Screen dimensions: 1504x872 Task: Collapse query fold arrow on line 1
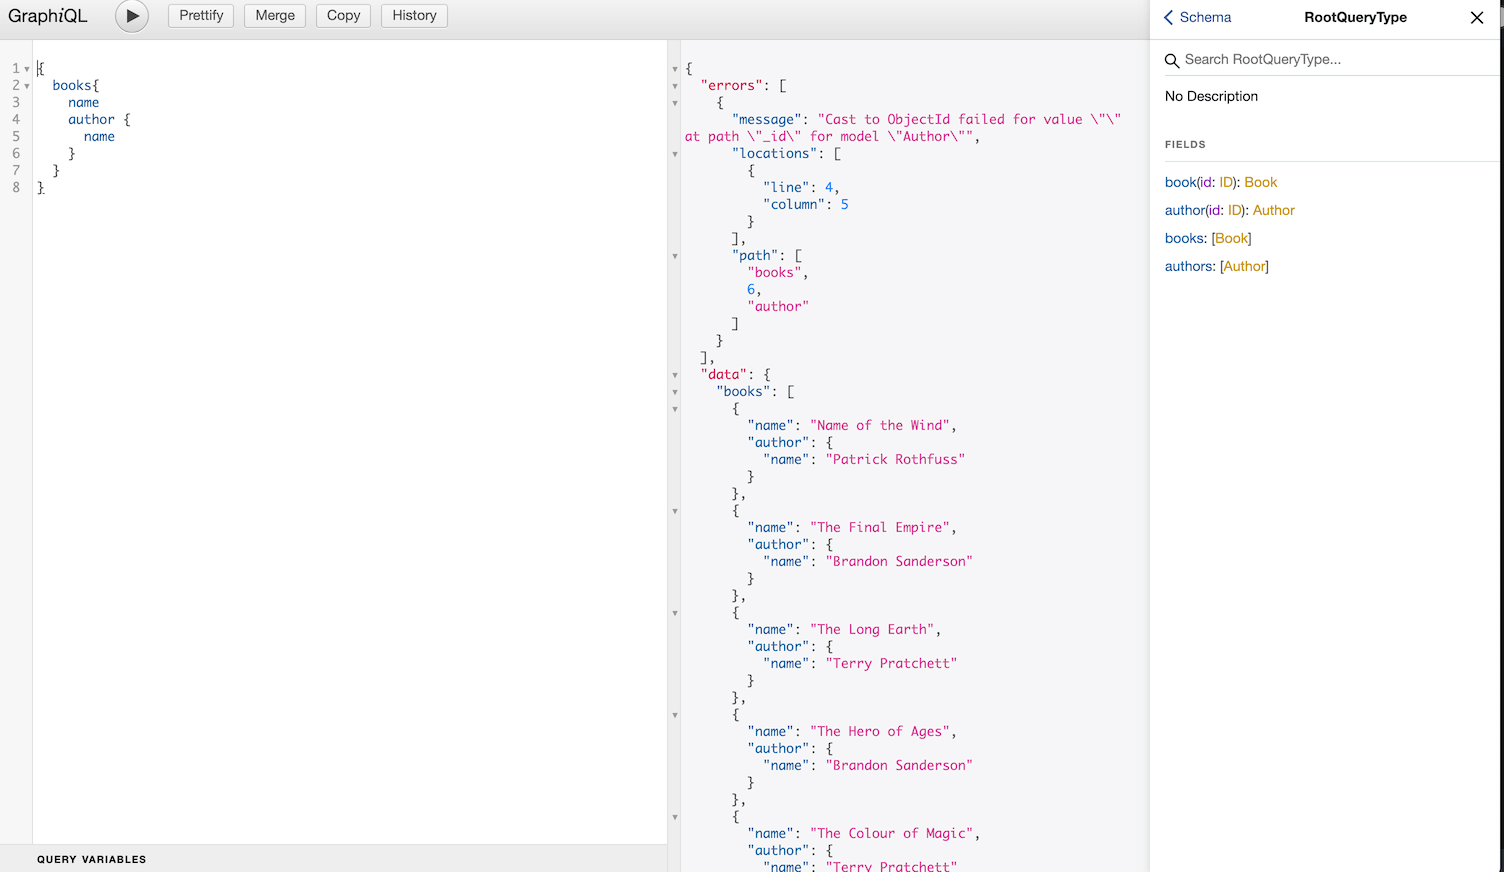(x=27, y=69)
